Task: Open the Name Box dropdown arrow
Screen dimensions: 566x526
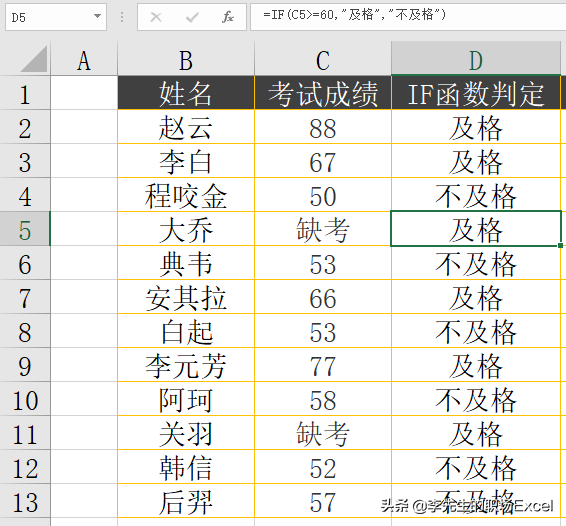Action: pos(97,16)
